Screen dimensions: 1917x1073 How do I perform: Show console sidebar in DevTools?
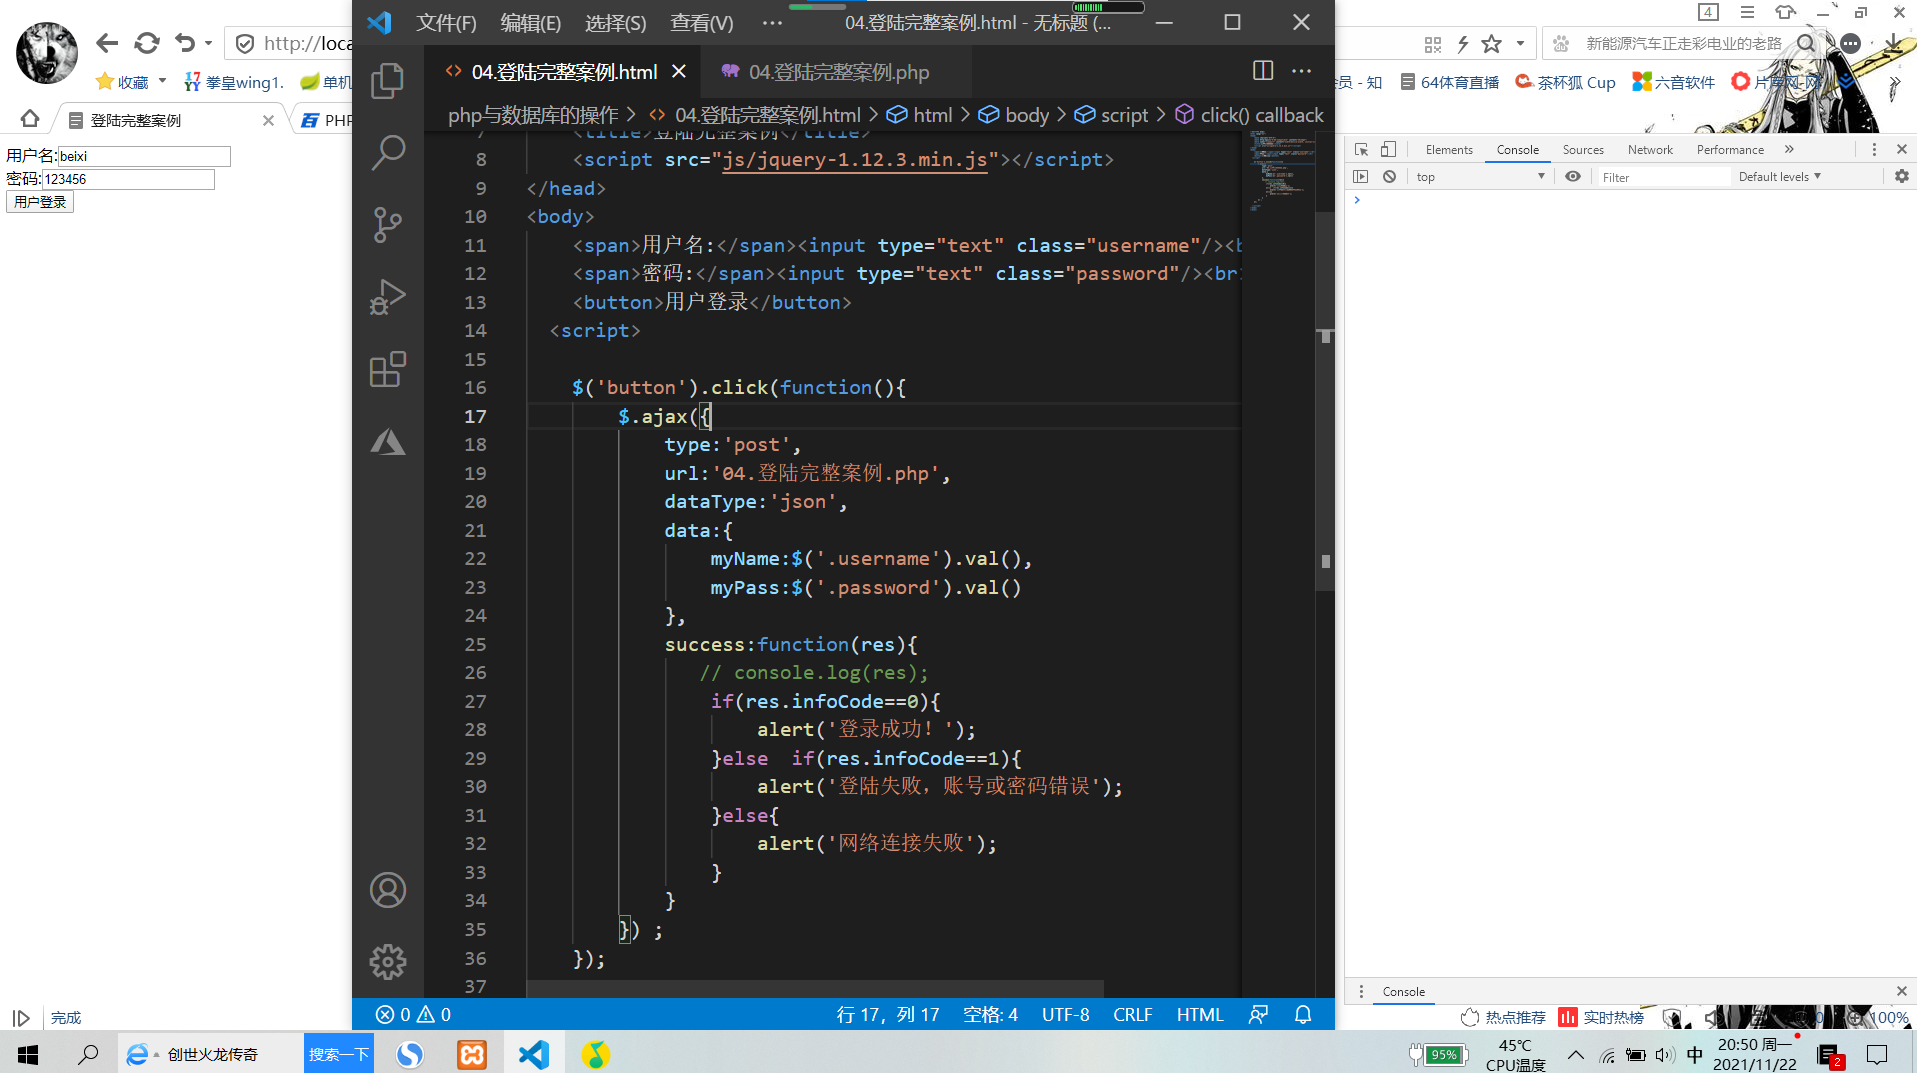[x=1360, y=176]
